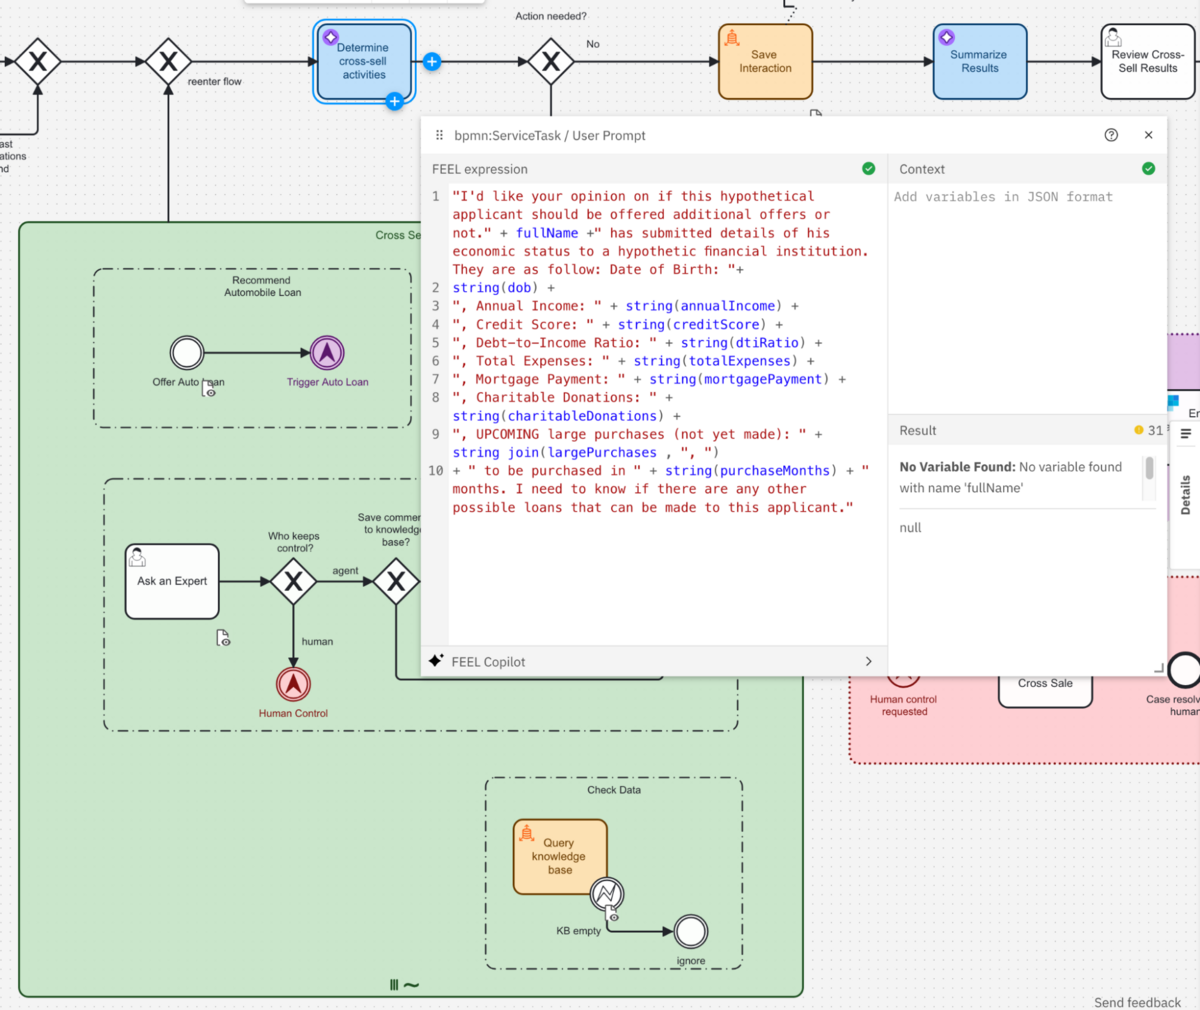The width and height of the screenshot is (1200, 1010).
Task: Click the null result value
Action: [910, 528]
